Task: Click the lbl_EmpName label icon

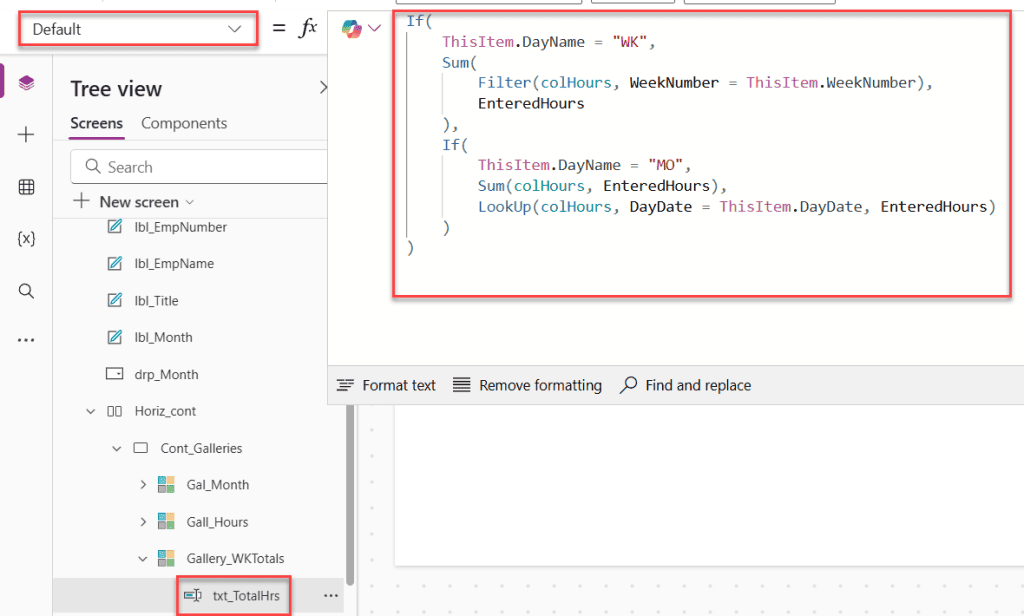Action: coord(115,263)
